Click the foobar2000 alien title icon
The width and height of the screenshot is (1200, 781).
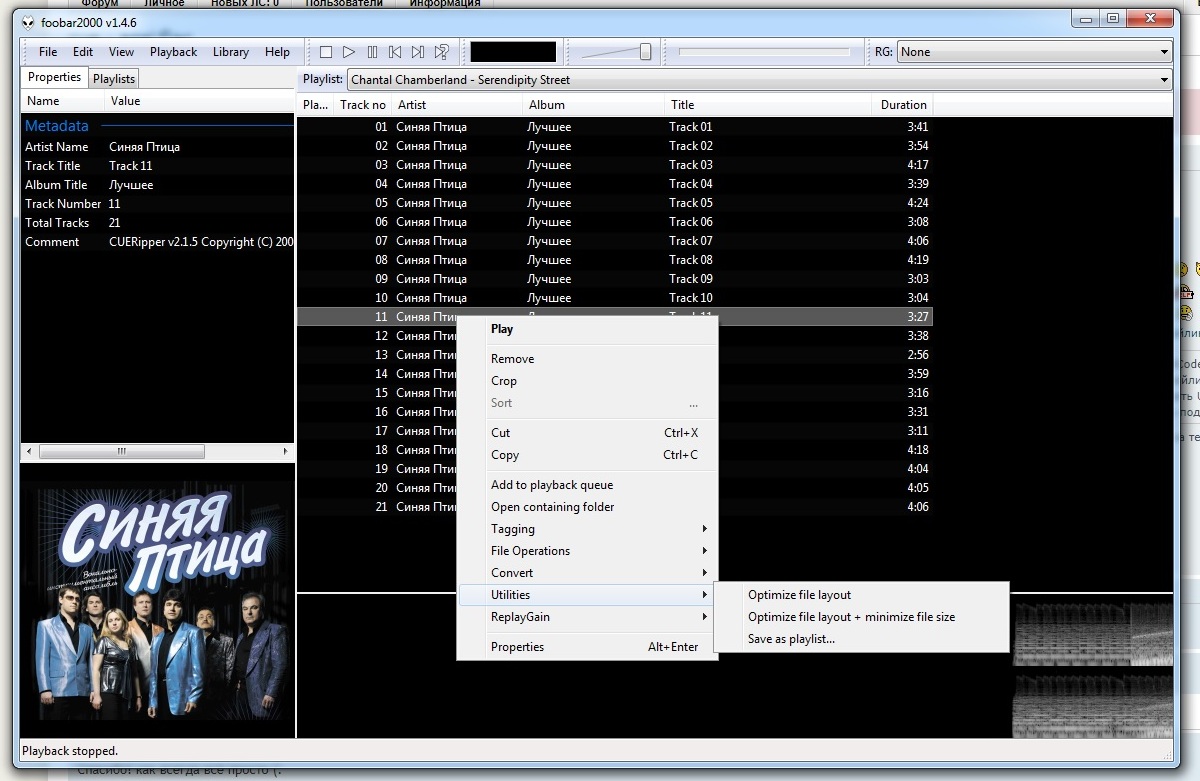[x=28, y=22]
